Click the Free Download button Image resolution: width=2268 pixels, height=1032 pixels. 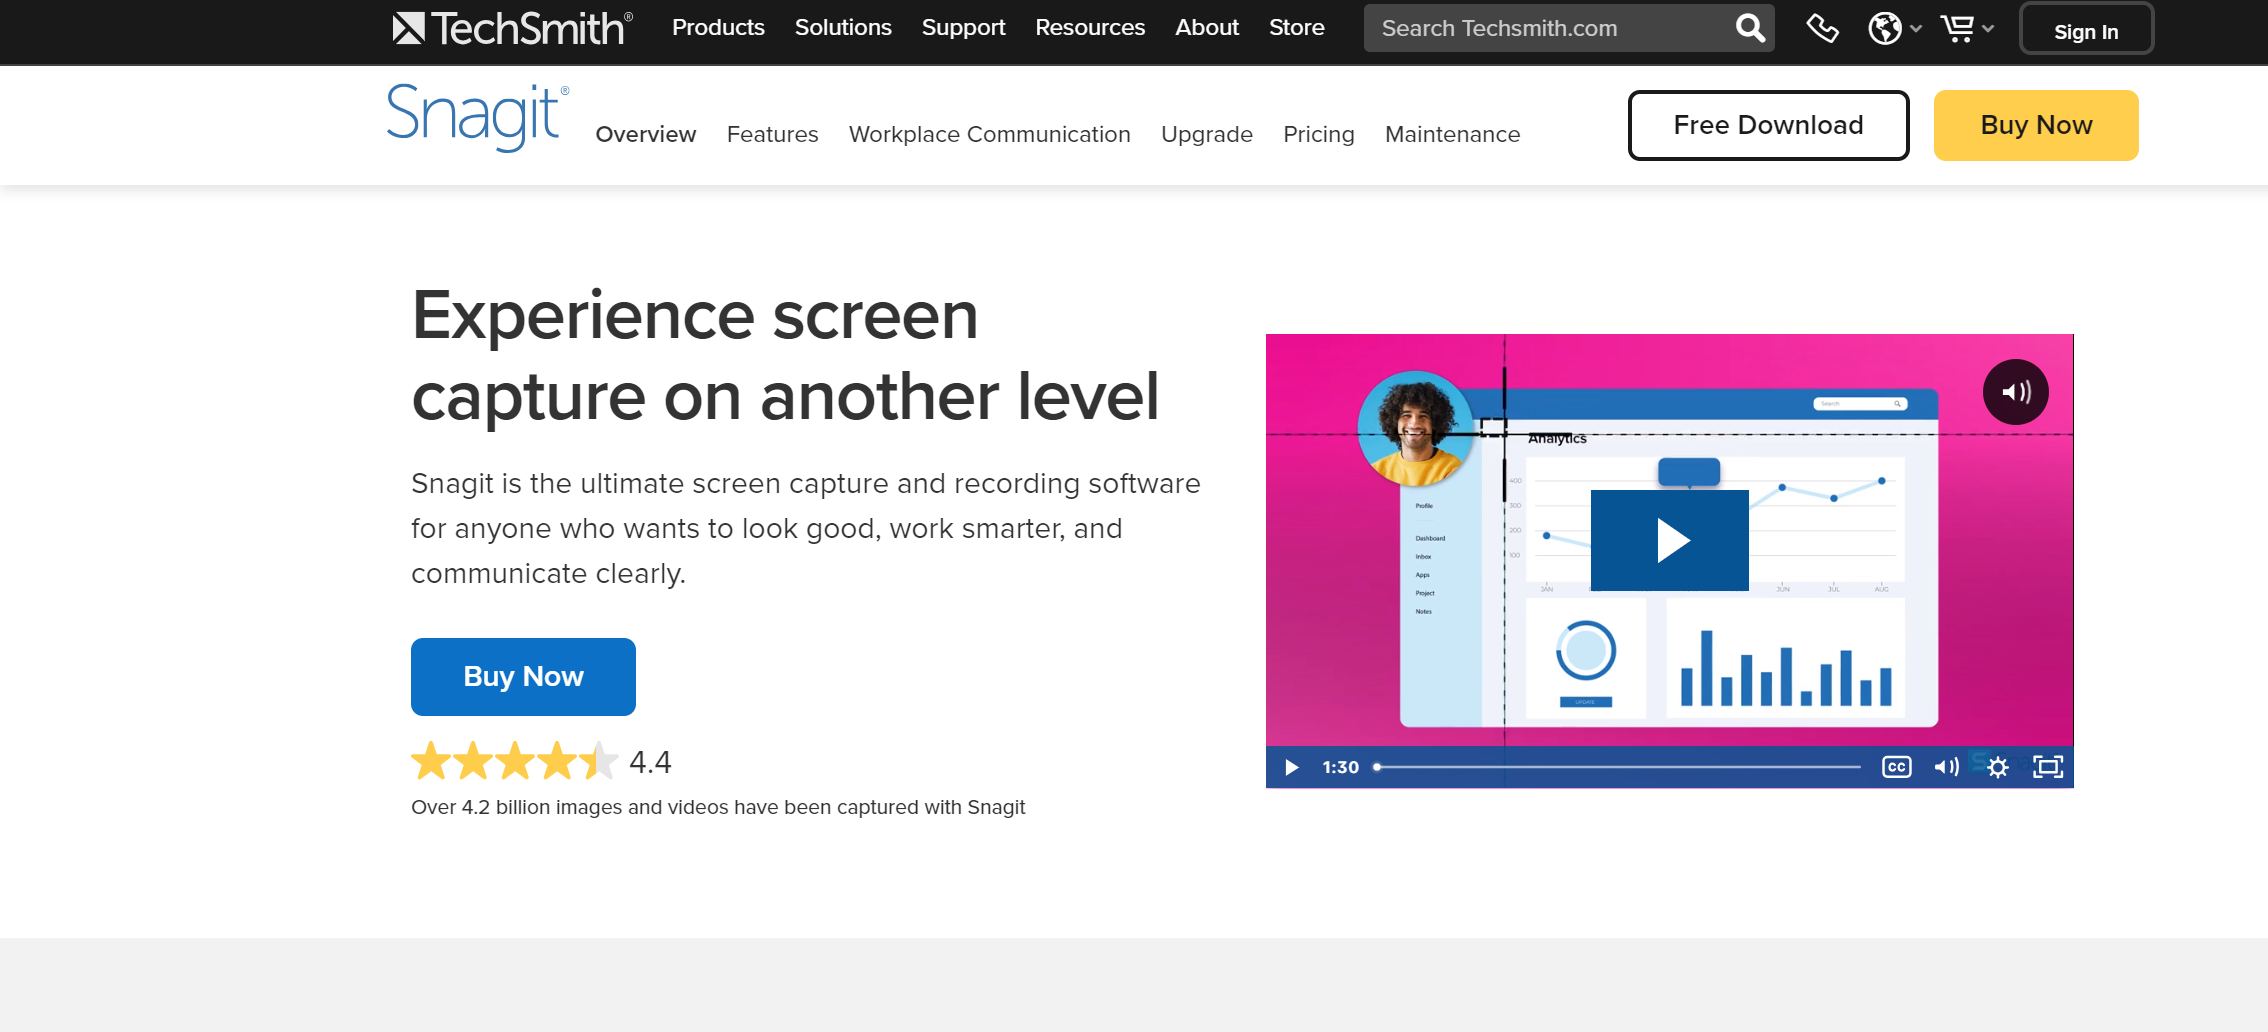coord(1768,125)
